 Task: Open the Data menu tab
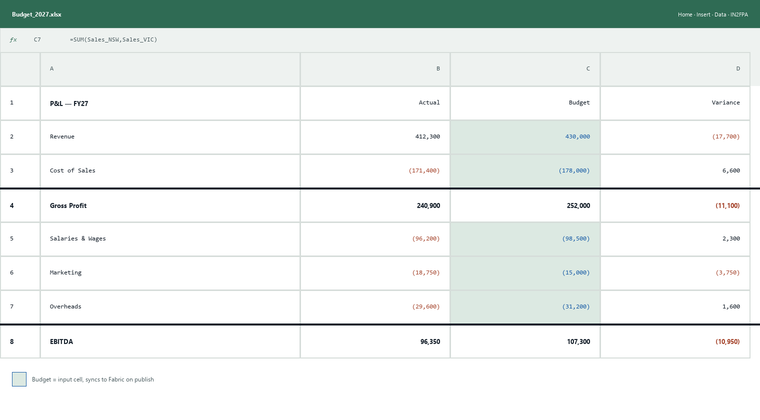click(720, 15)
